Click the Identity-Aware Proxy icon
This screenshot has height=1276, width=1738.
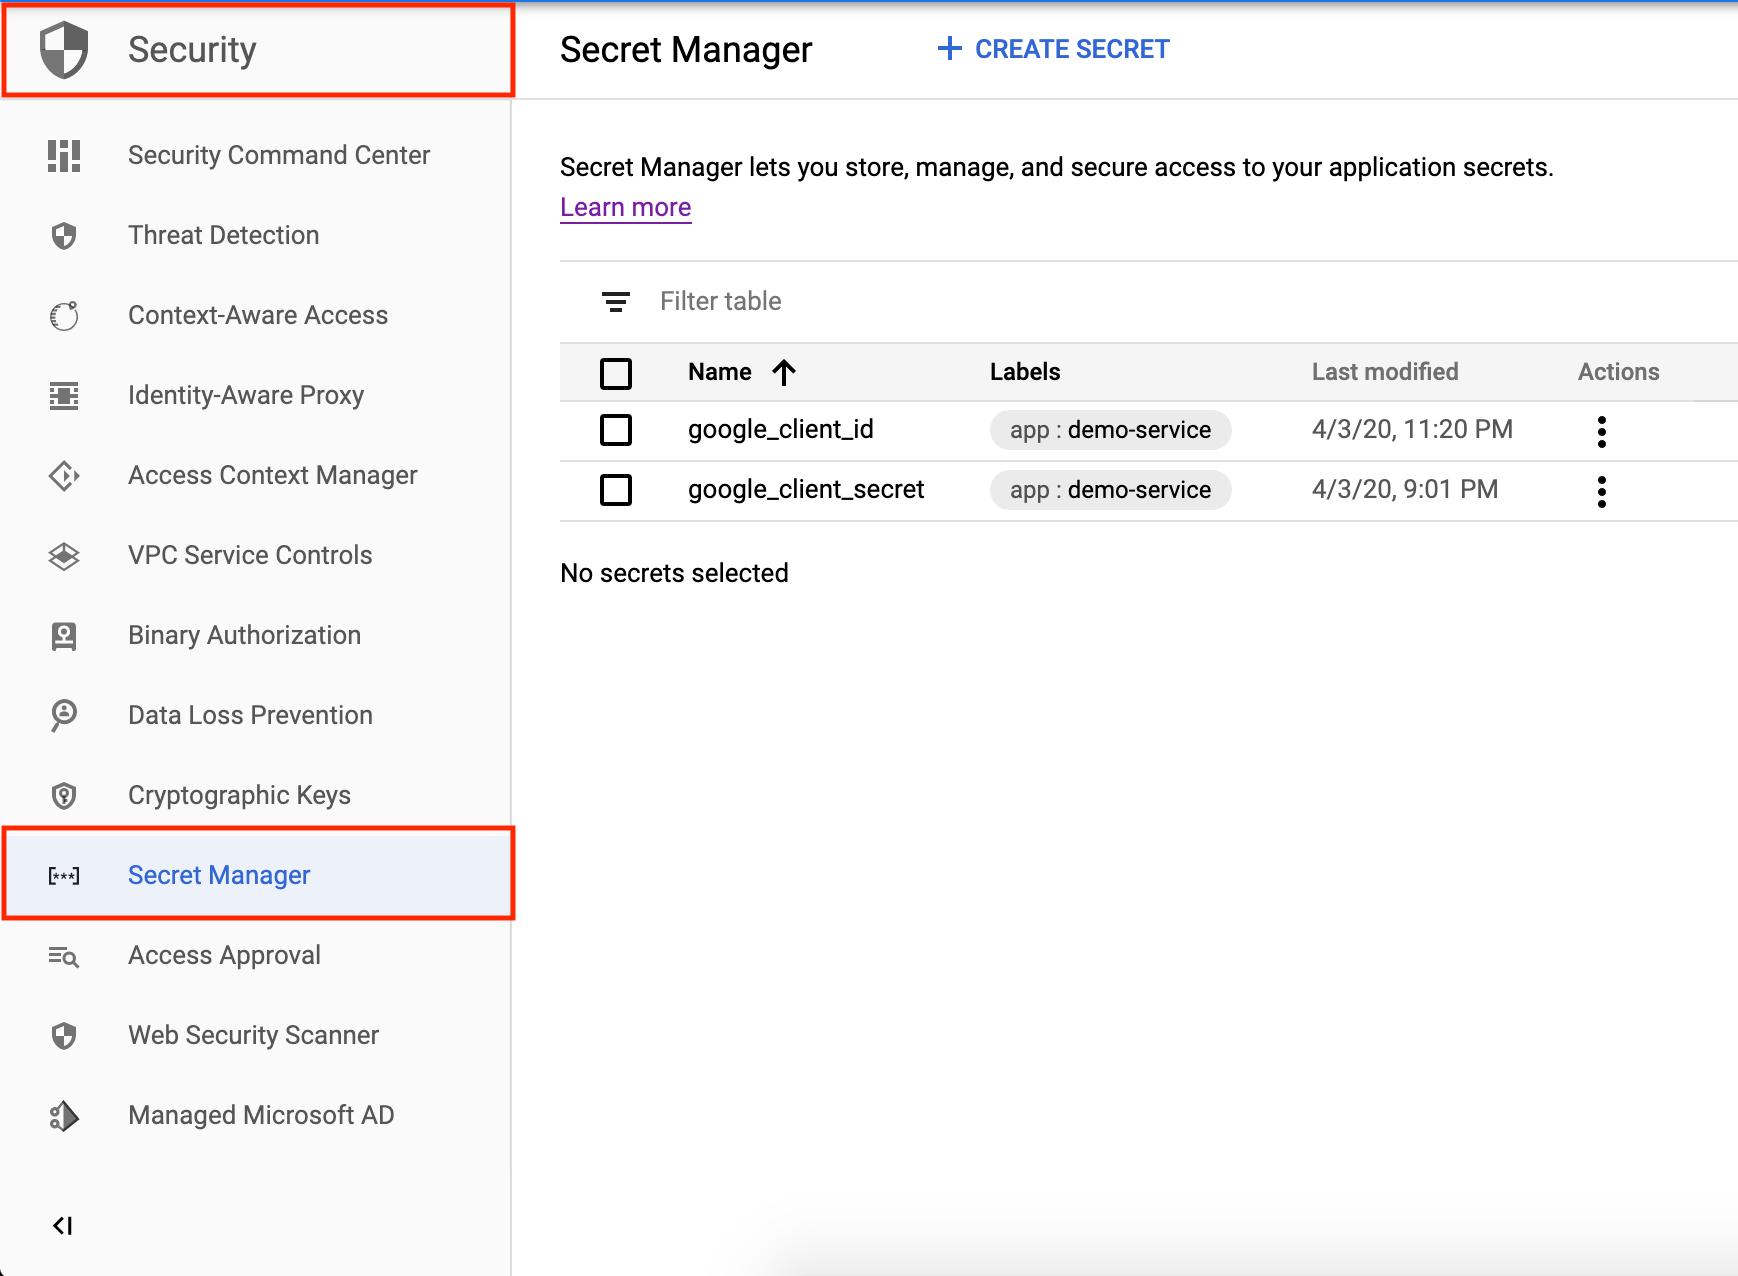pos(63,395)
